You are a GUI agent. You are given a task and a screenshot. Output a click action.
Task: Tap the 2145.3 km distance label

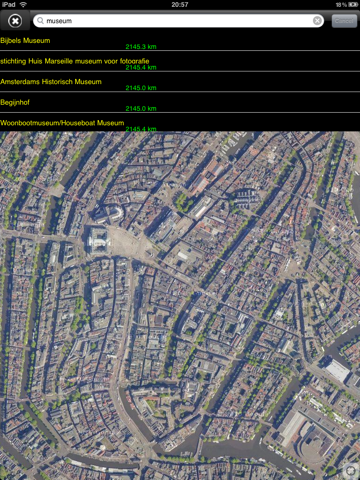pos(141,47)
